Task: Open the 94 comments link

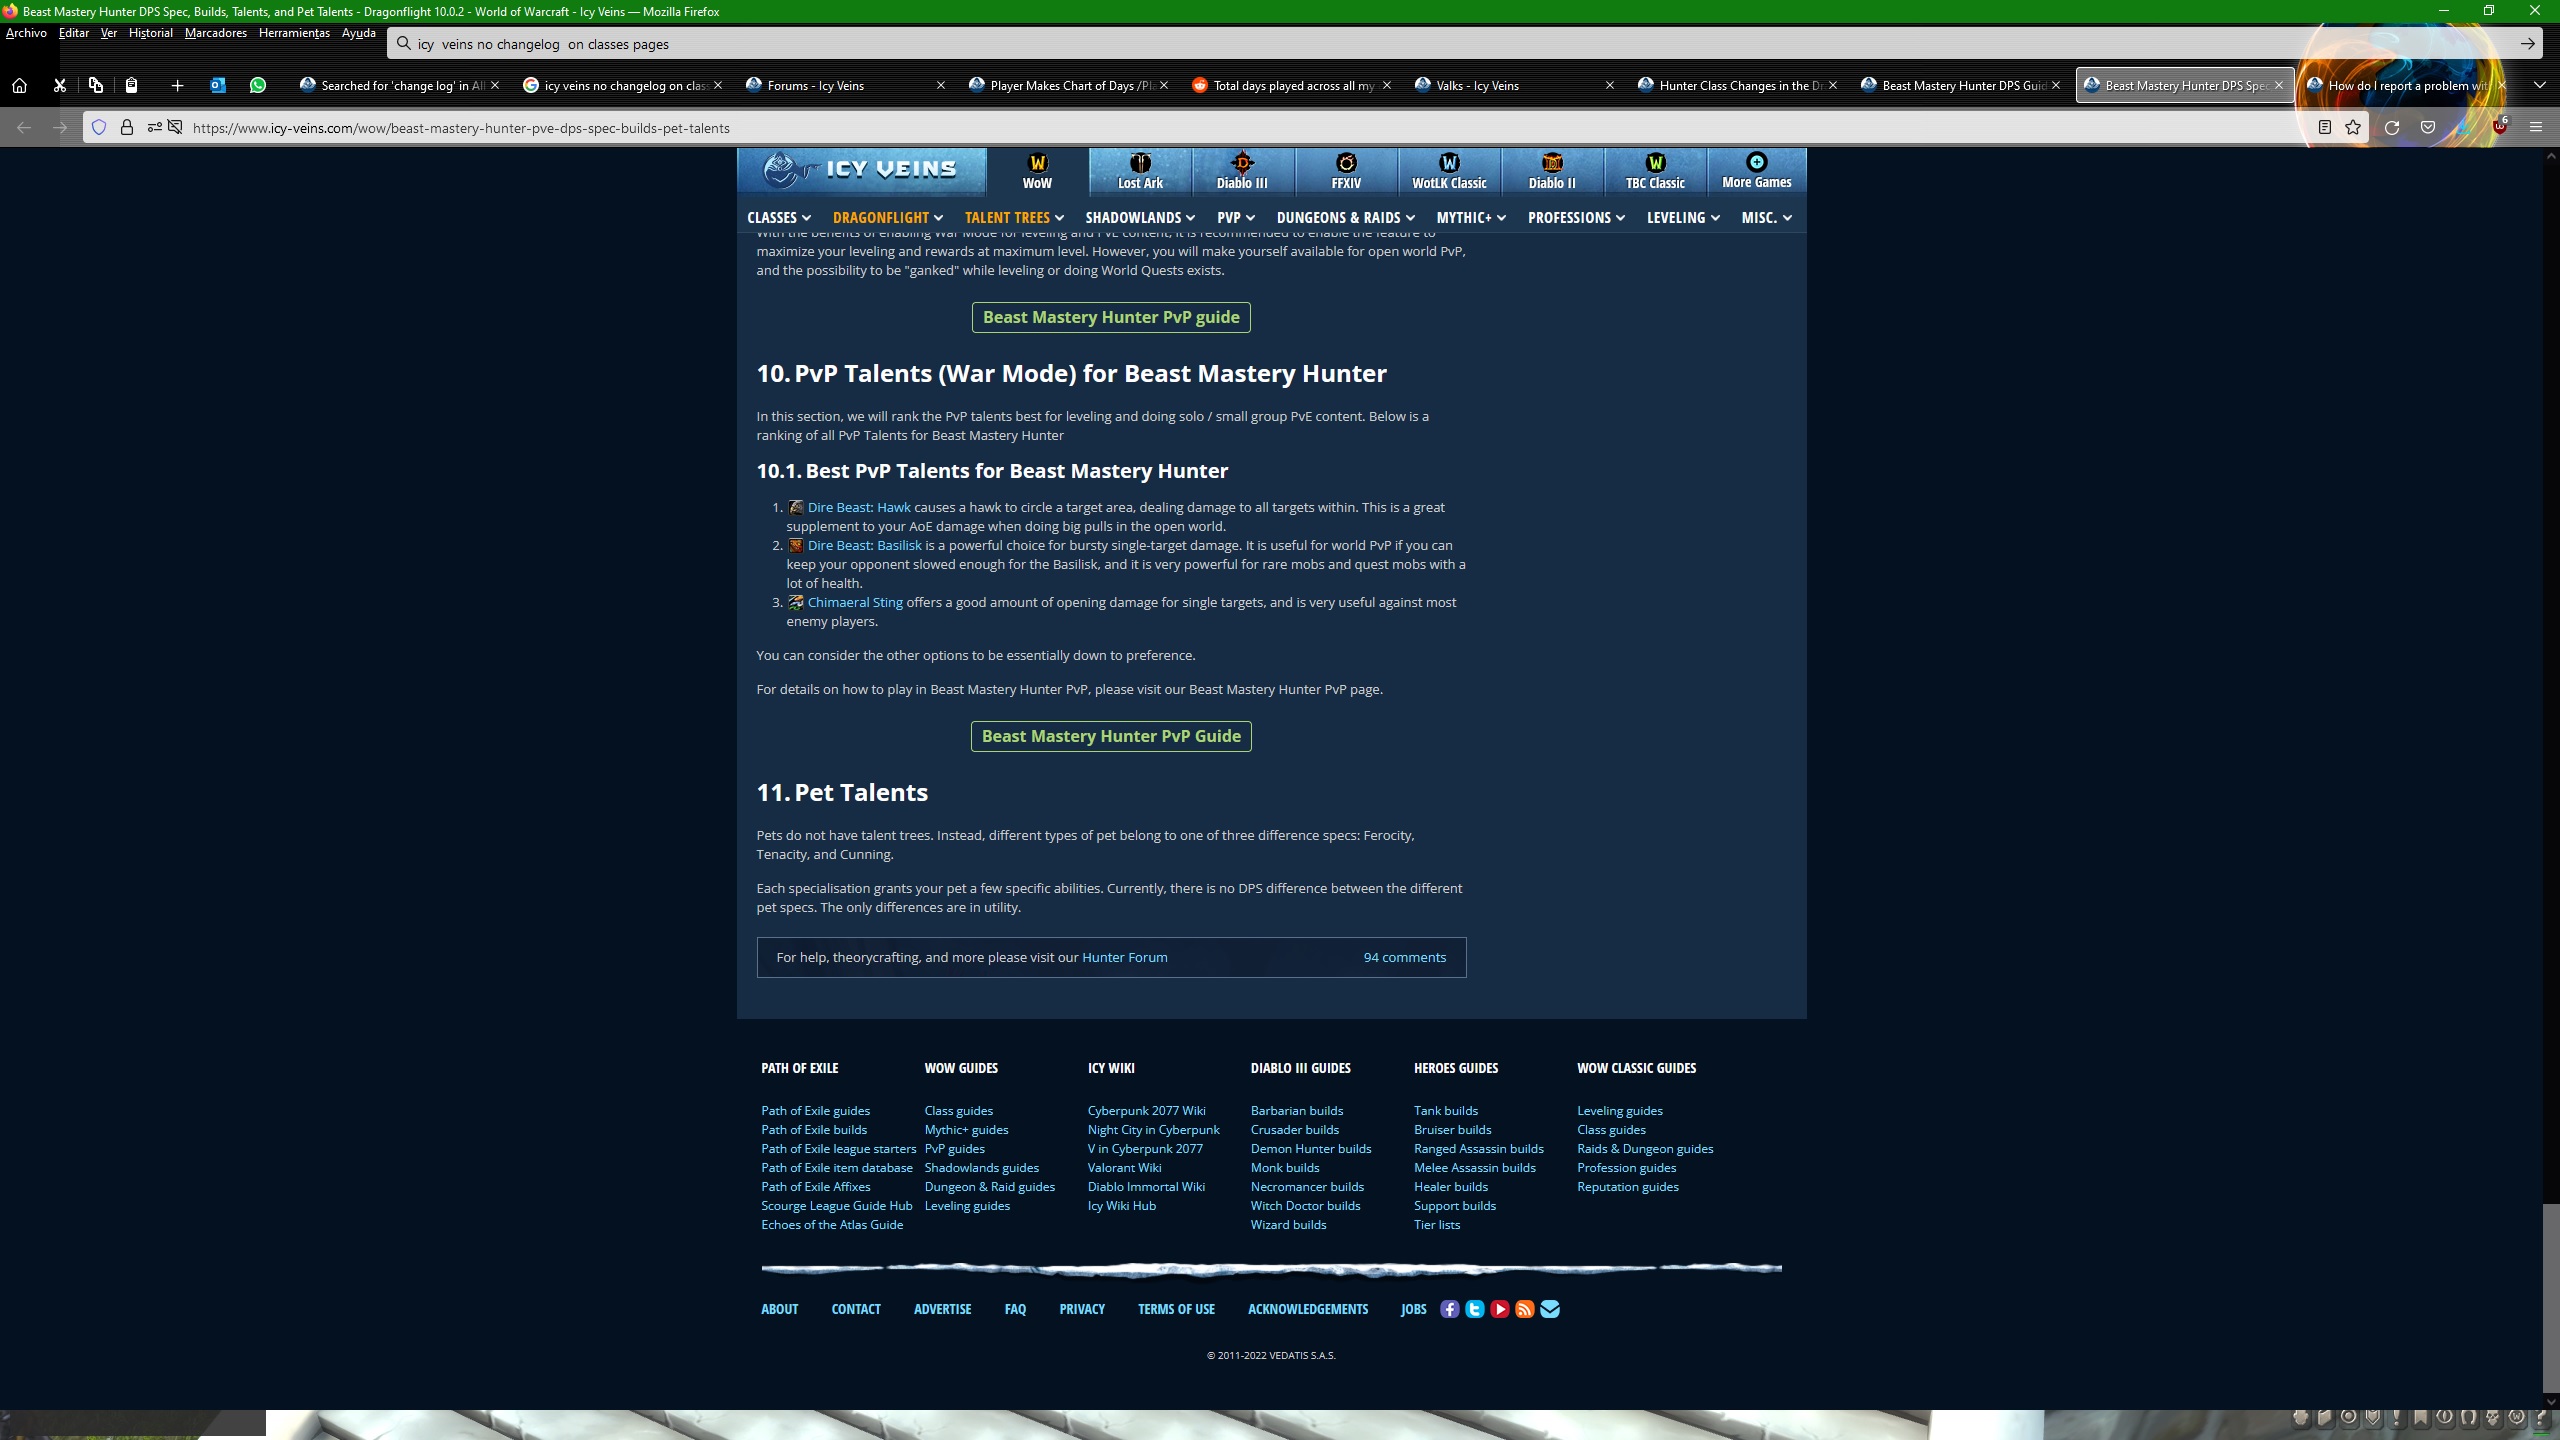Action: [x=1404, y=958]
